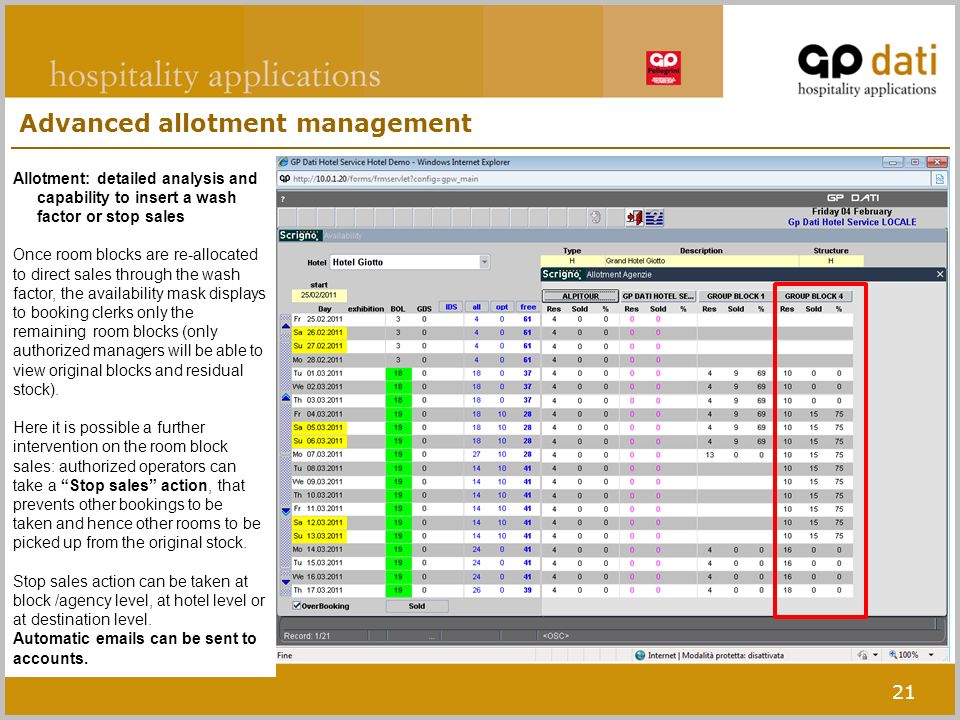Image resolution: width=960 pixels, height=720 pixels.
Task: Select the Mo 07.03.2011 day row
Action: tap(317, 454)
